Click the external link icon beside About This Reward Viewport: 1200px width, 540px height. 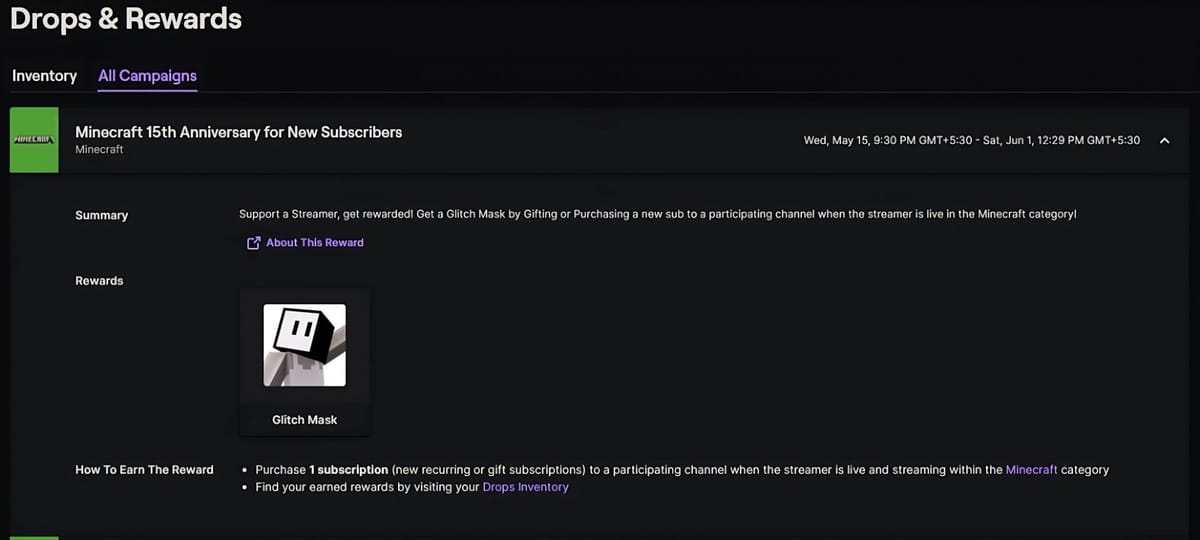(x=253, y=243)
